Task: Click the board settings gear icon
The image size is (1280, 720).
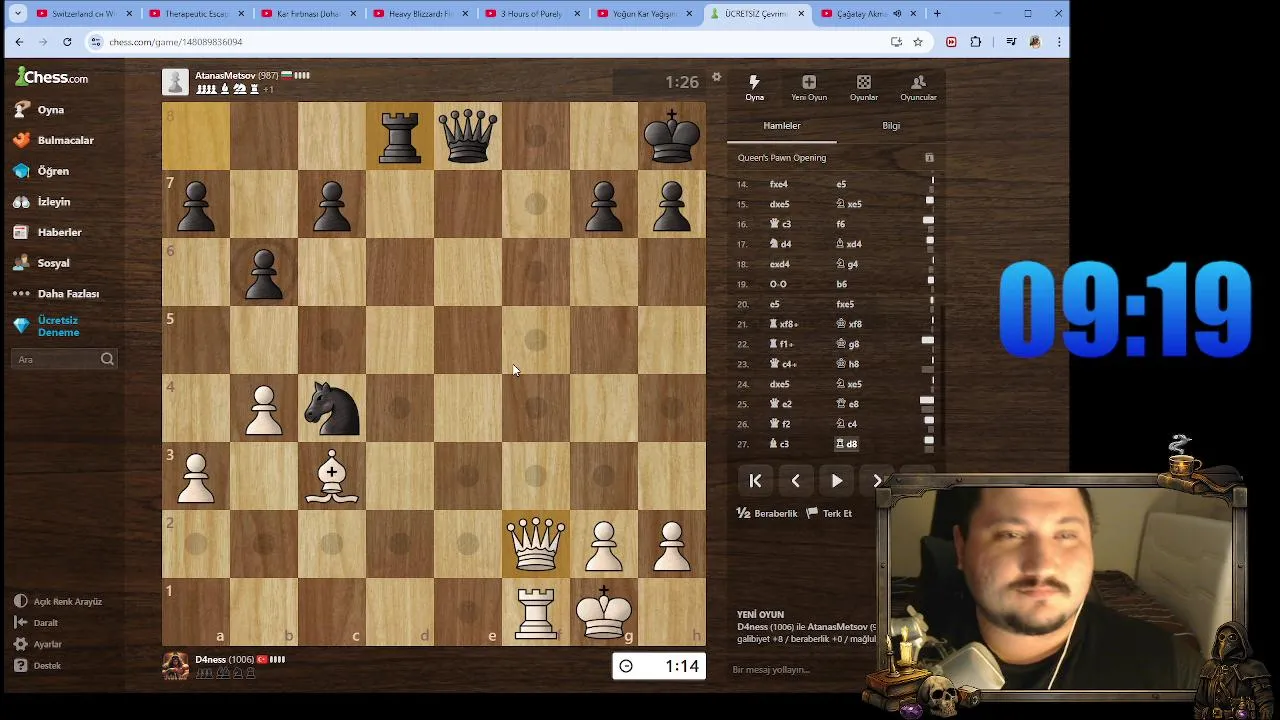Action: [716, 78]
